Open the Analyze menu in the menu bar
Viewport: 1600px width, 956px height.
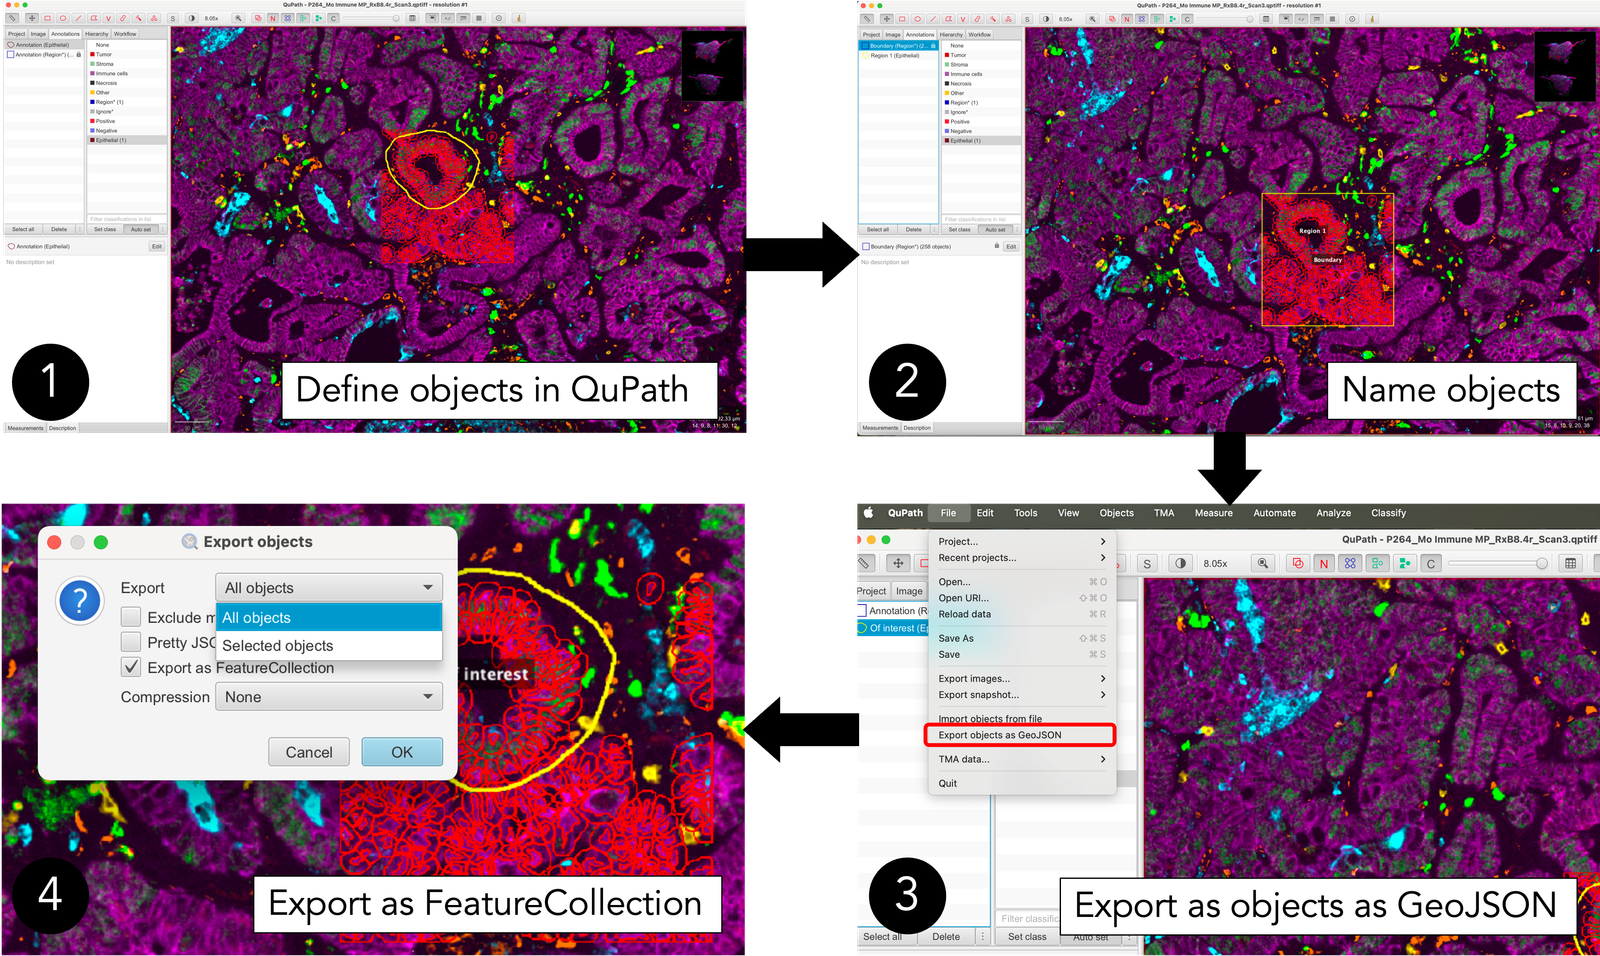(1333, 513)
